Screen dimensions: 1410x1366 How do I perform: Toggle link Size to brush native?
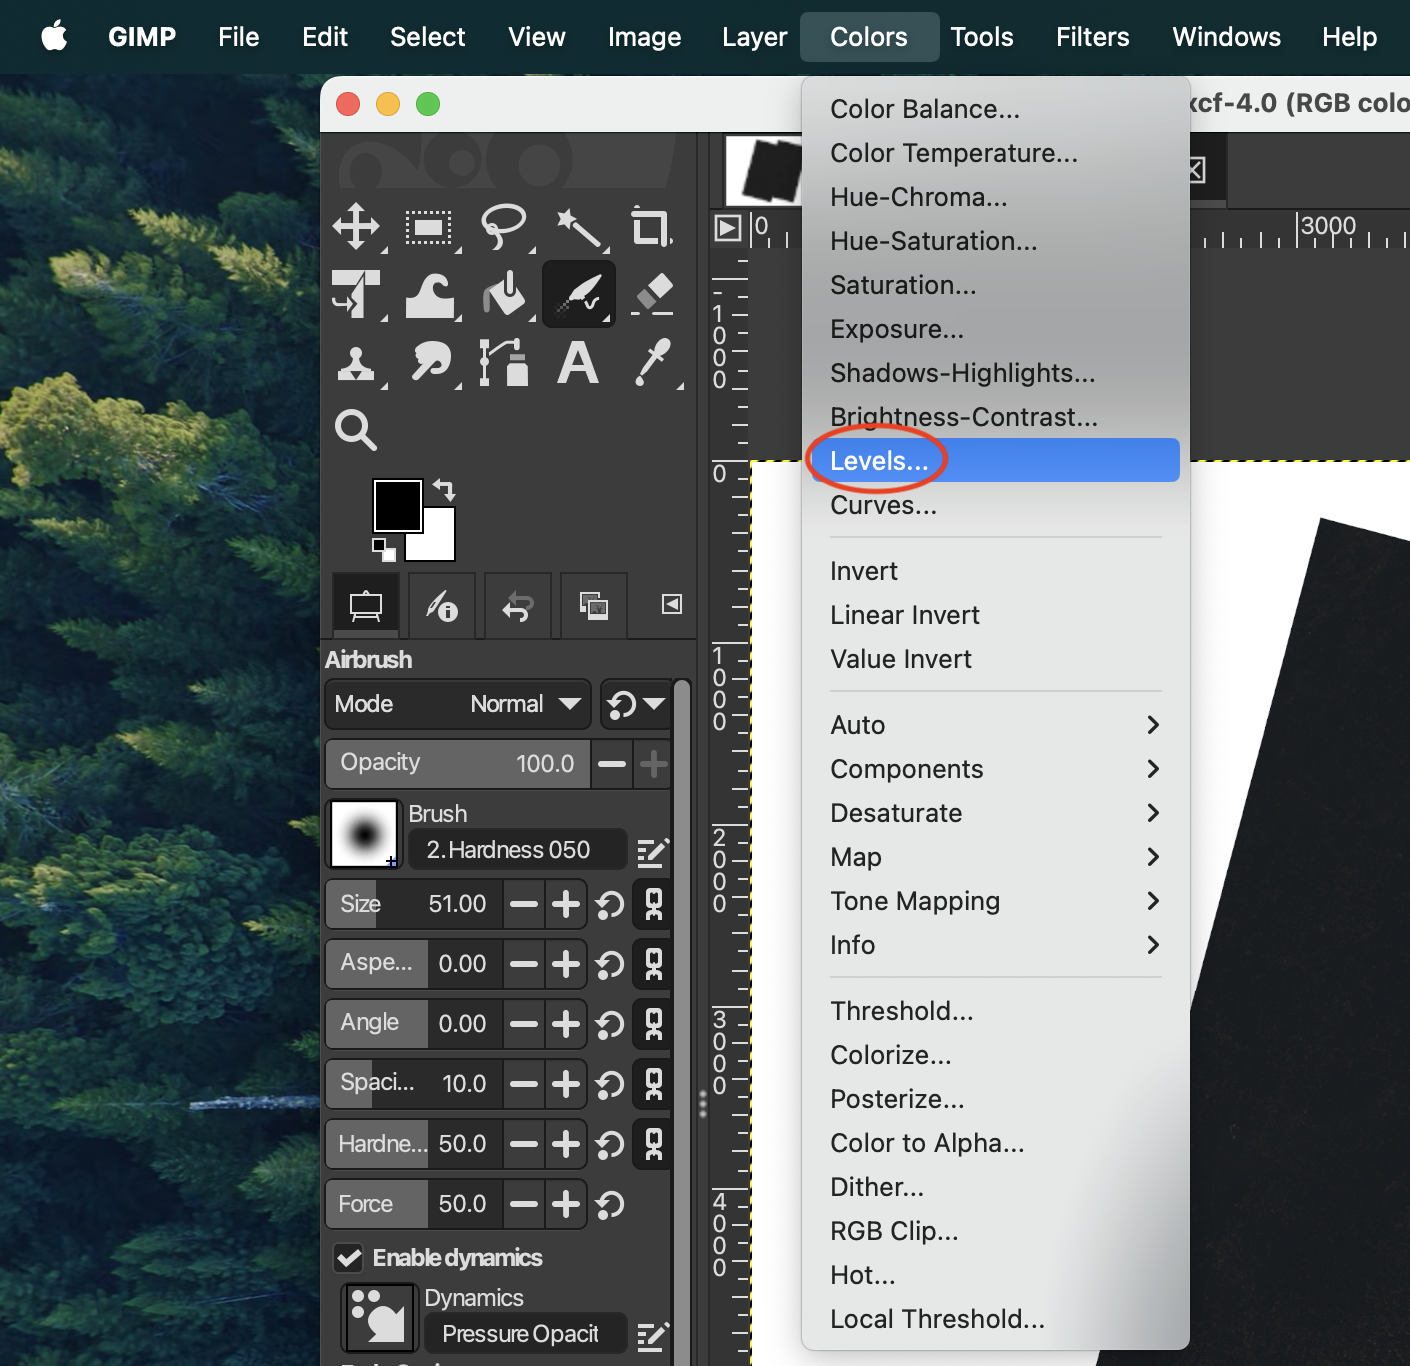click(x=654, y=904)
